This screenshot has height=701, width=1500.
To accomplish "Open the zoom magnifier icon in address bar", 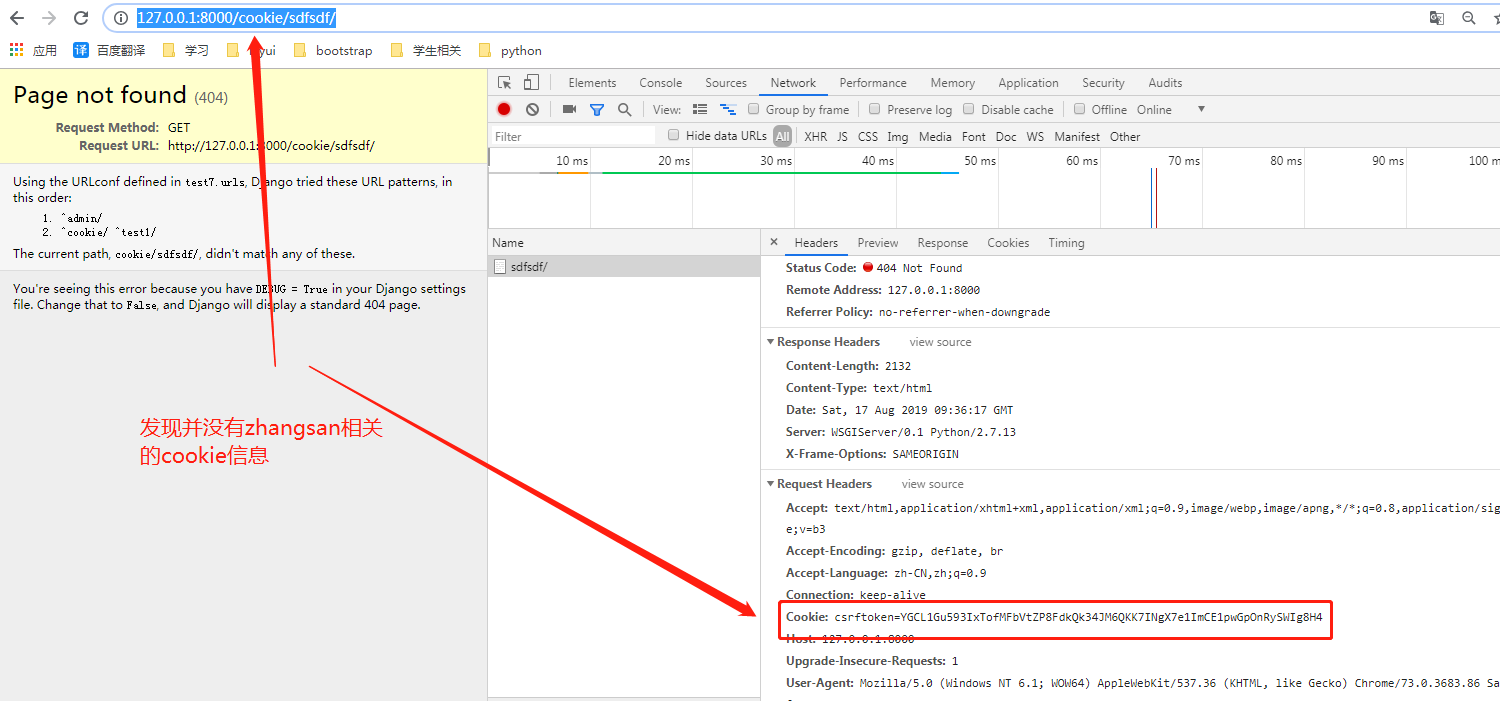I will pos(1469,18).
